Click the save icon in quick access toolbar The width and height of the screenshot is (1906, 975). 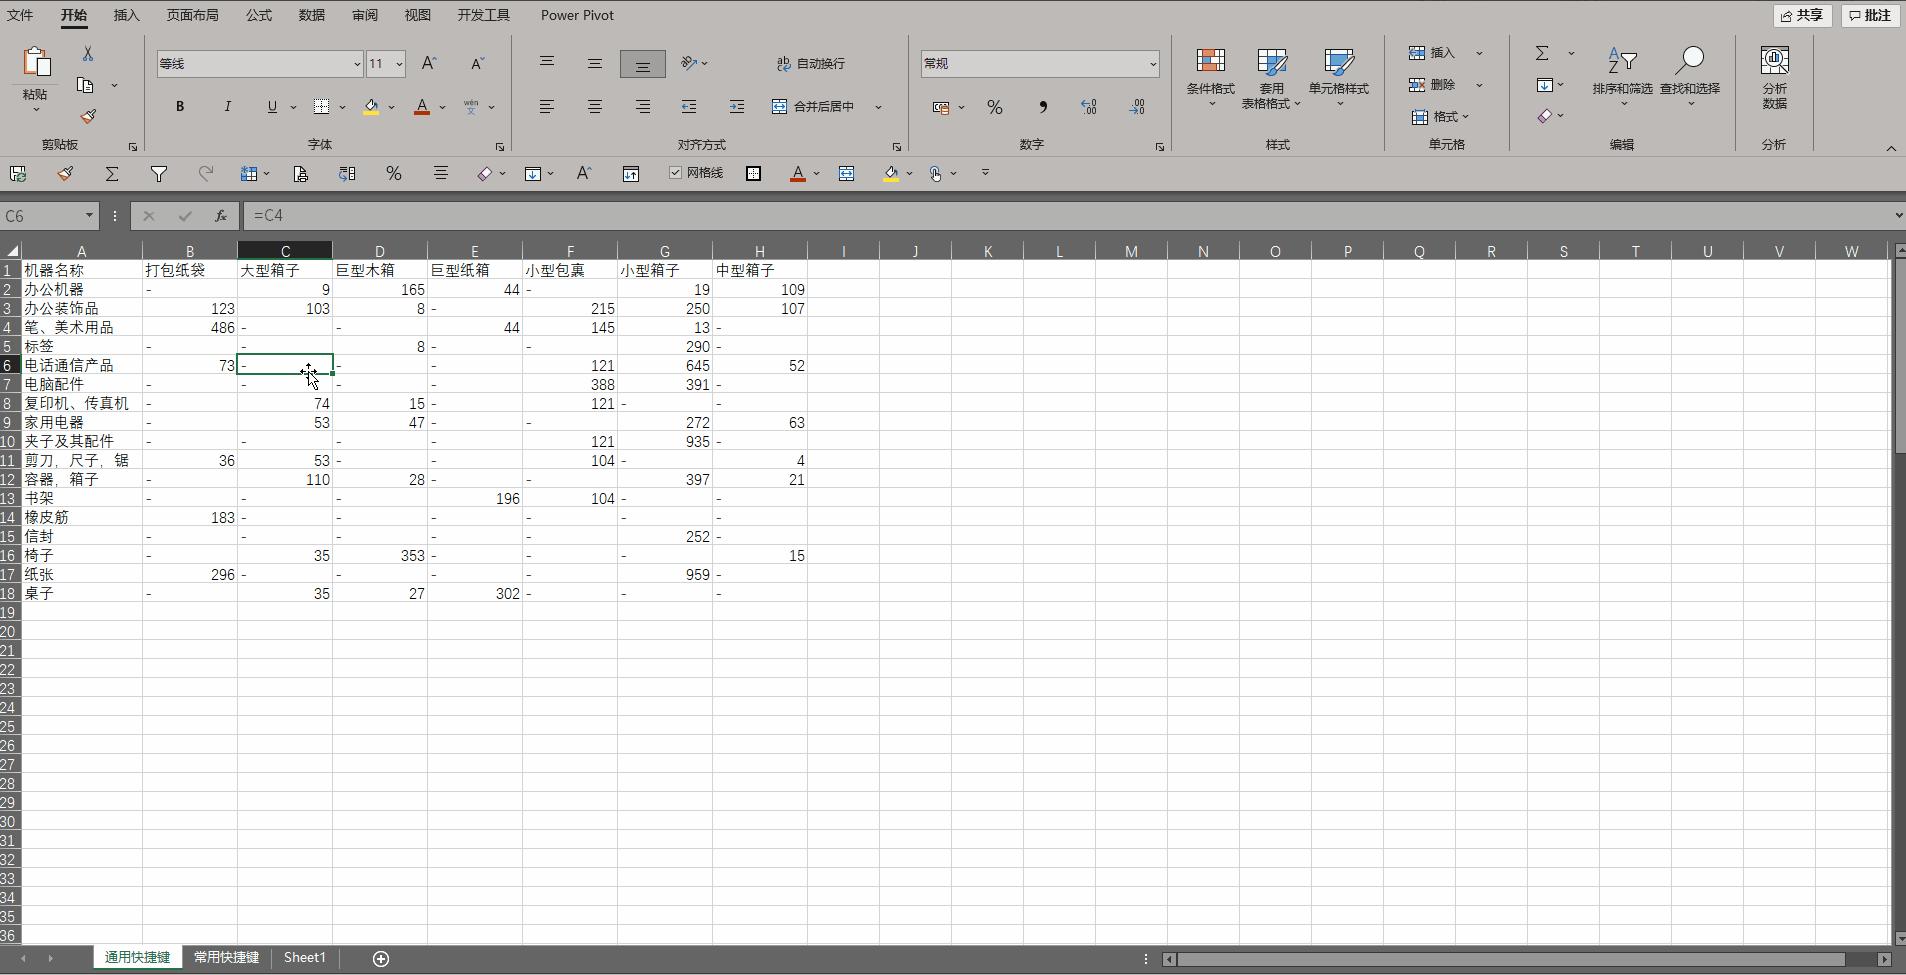click(x=18, y=174)
